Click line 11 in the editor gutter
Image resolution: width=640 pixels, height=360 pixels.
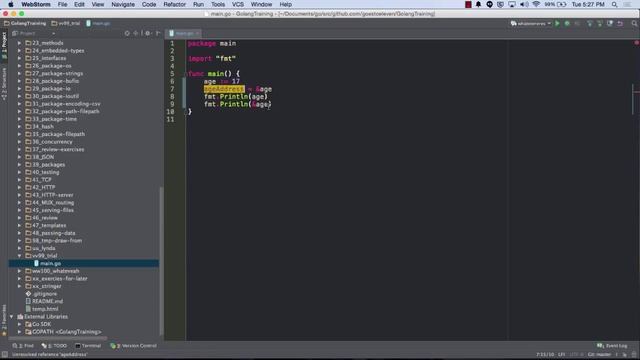[x=170, y=119]
